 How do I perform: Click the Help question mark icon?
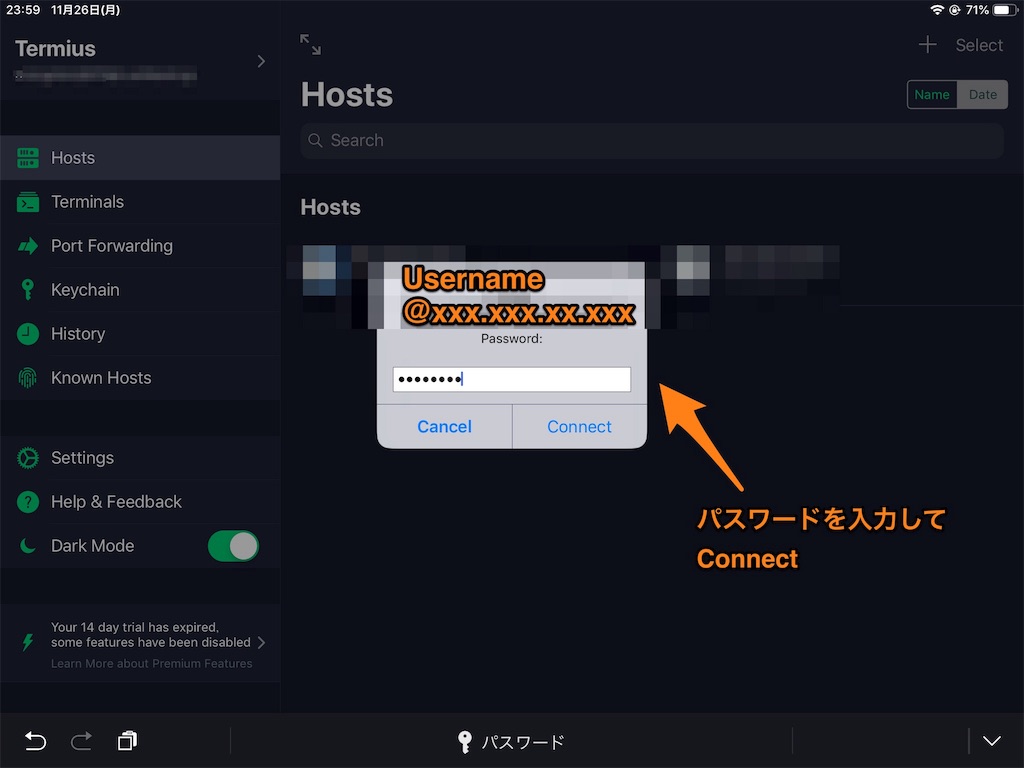click(x=27, y=502)
